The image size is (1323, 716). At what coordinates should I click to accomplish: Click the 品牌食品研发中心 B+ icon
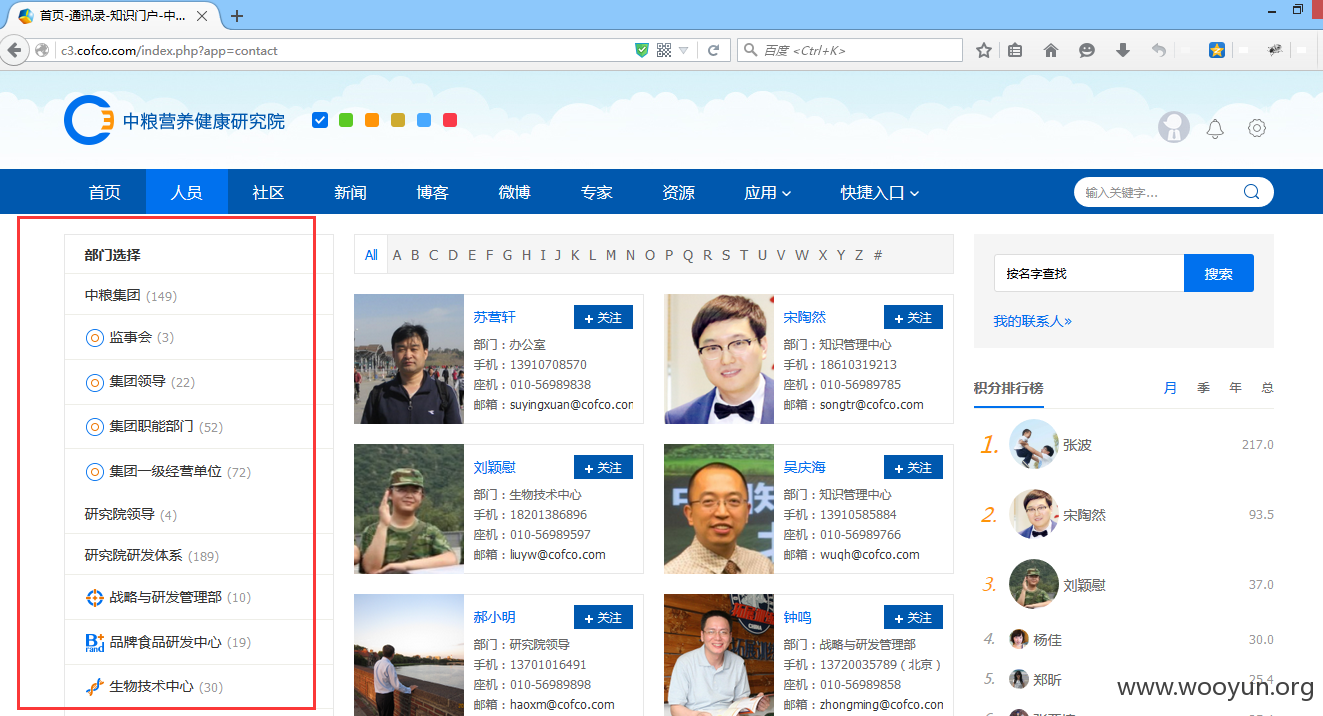click(x=95, y=642)
